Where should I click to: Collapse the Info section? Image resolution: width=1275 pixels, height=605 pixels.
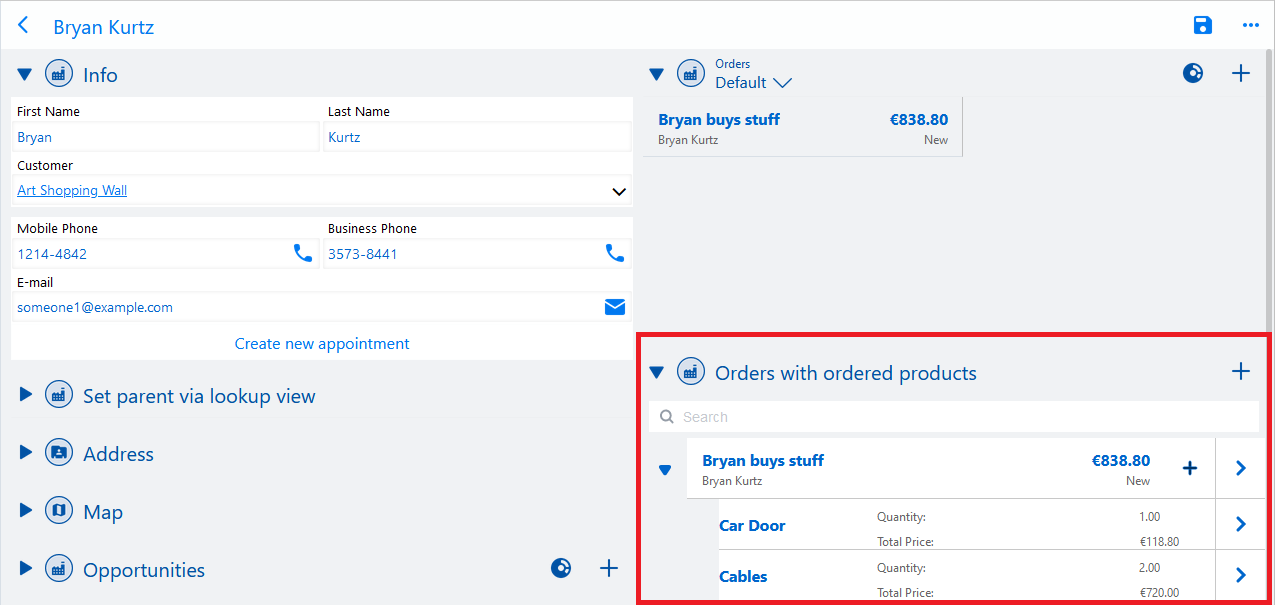pyautogui.click(x=25, y=75)
